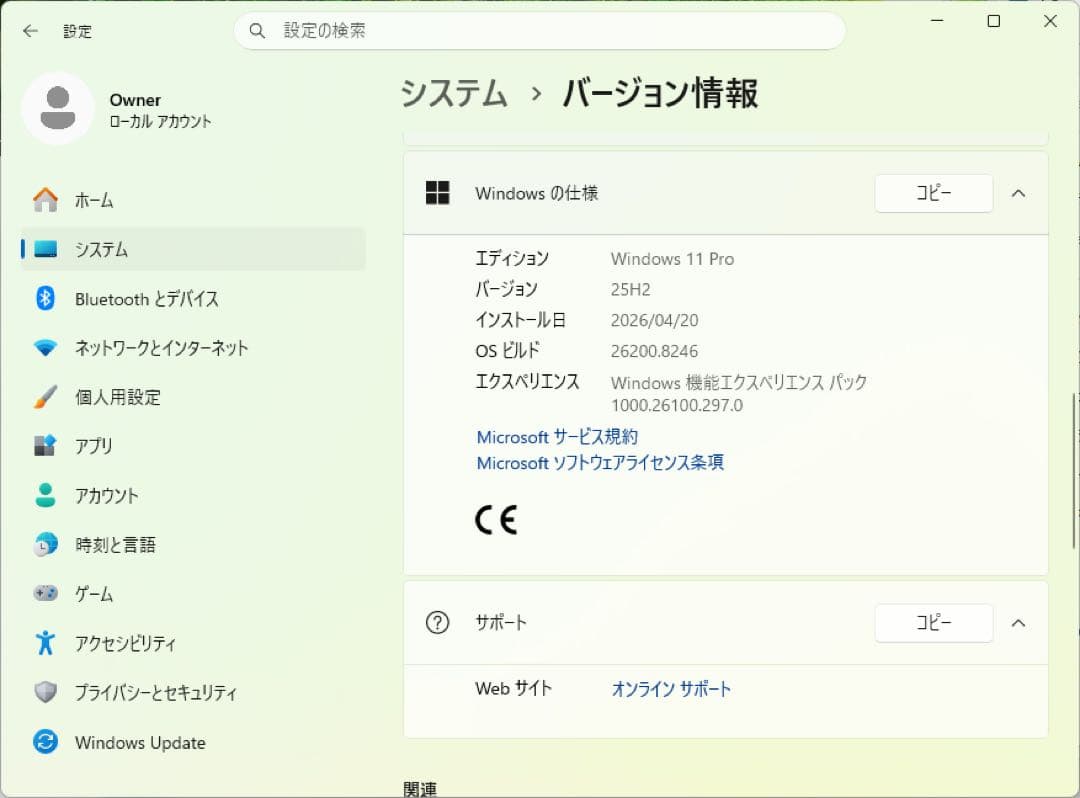Viewport: 1080px width, 798px height.
Task: Open the オンライン サポート link
Action: (x=672, y=689)
